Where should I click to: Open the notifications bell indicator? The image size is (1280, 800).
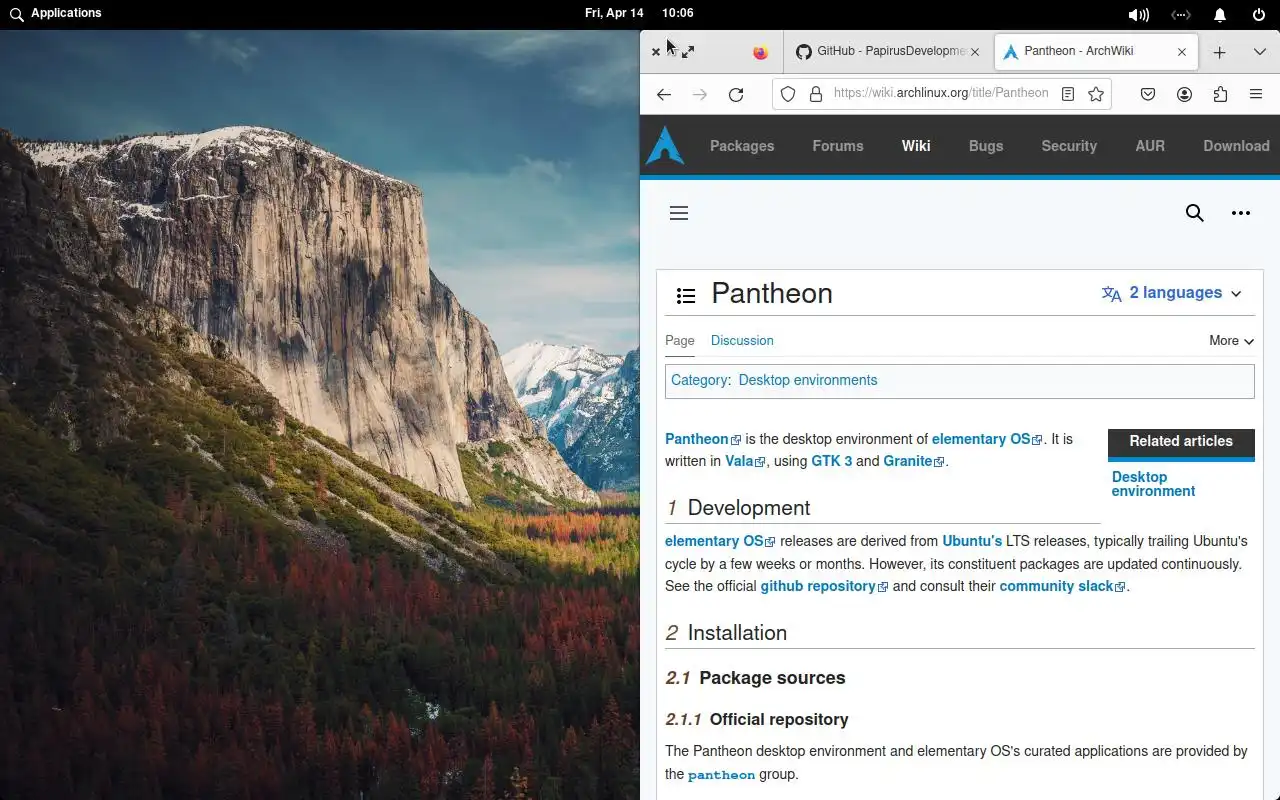click(x=1220, y=14)
